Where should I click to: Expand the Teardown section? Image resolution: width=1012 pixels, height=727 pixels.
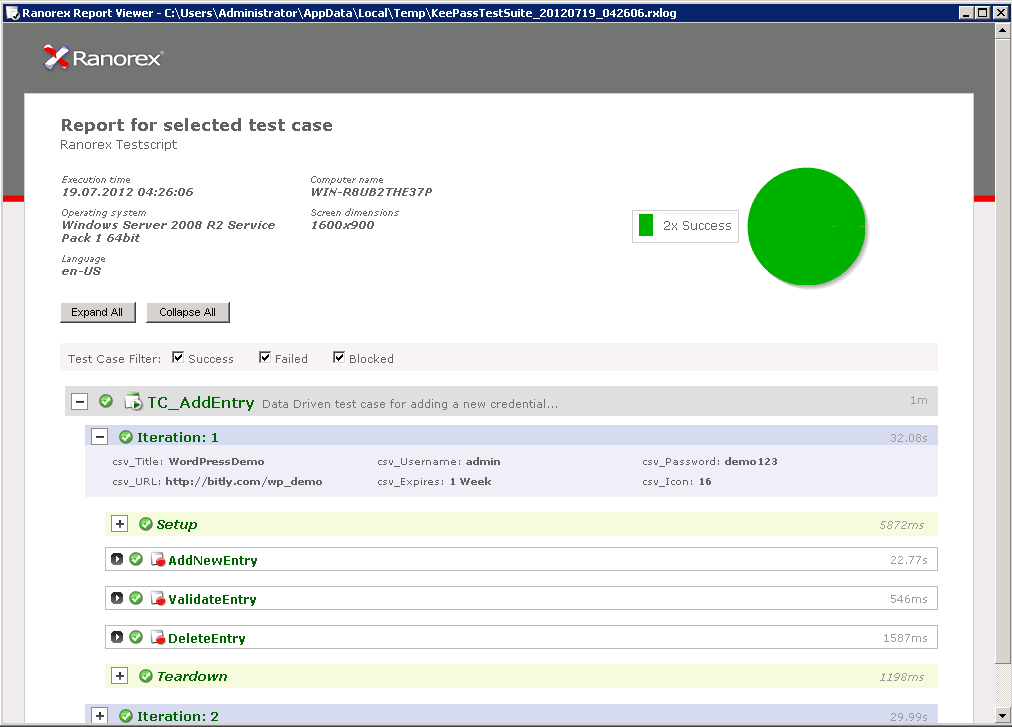[x=119, y=676]
